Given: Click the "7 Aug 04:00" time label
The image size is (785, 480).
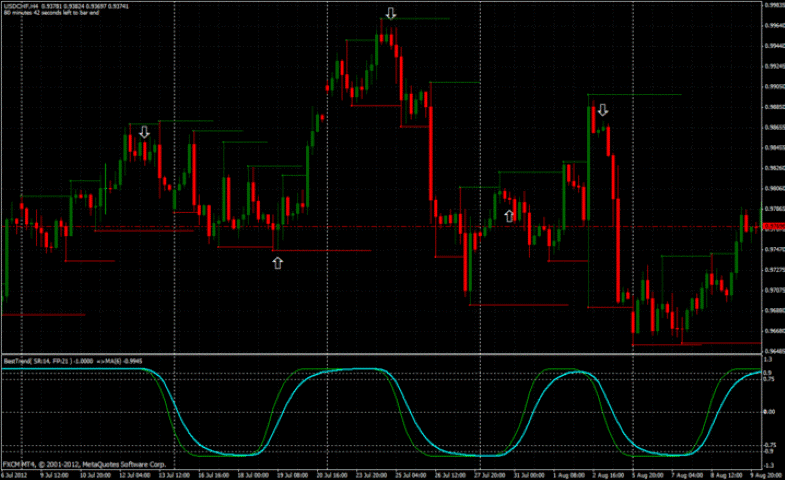Looking at the screenshot, I should pyautogui.click(x=687, y=475).
